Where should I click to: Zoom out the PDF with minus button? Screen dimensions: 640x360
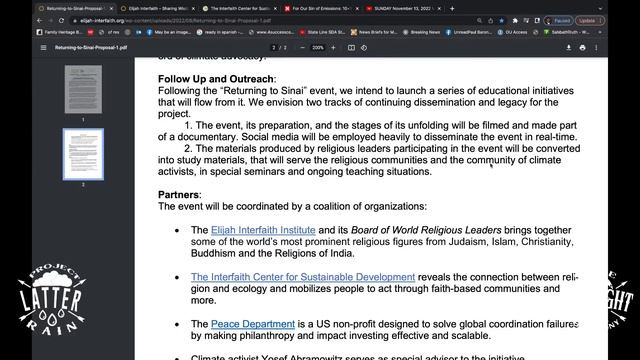[x=302, y=48]
